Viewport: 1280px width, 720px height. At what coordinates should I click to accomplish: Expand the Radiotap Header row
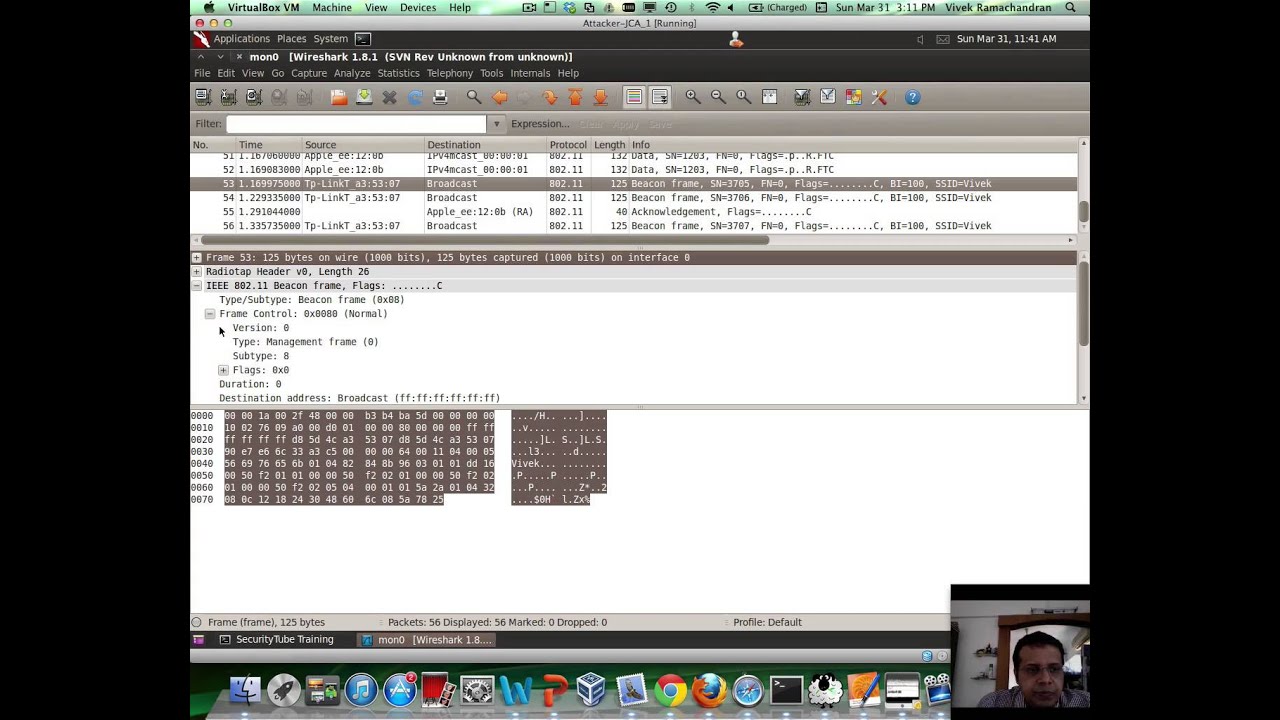(x=197, y=272)
